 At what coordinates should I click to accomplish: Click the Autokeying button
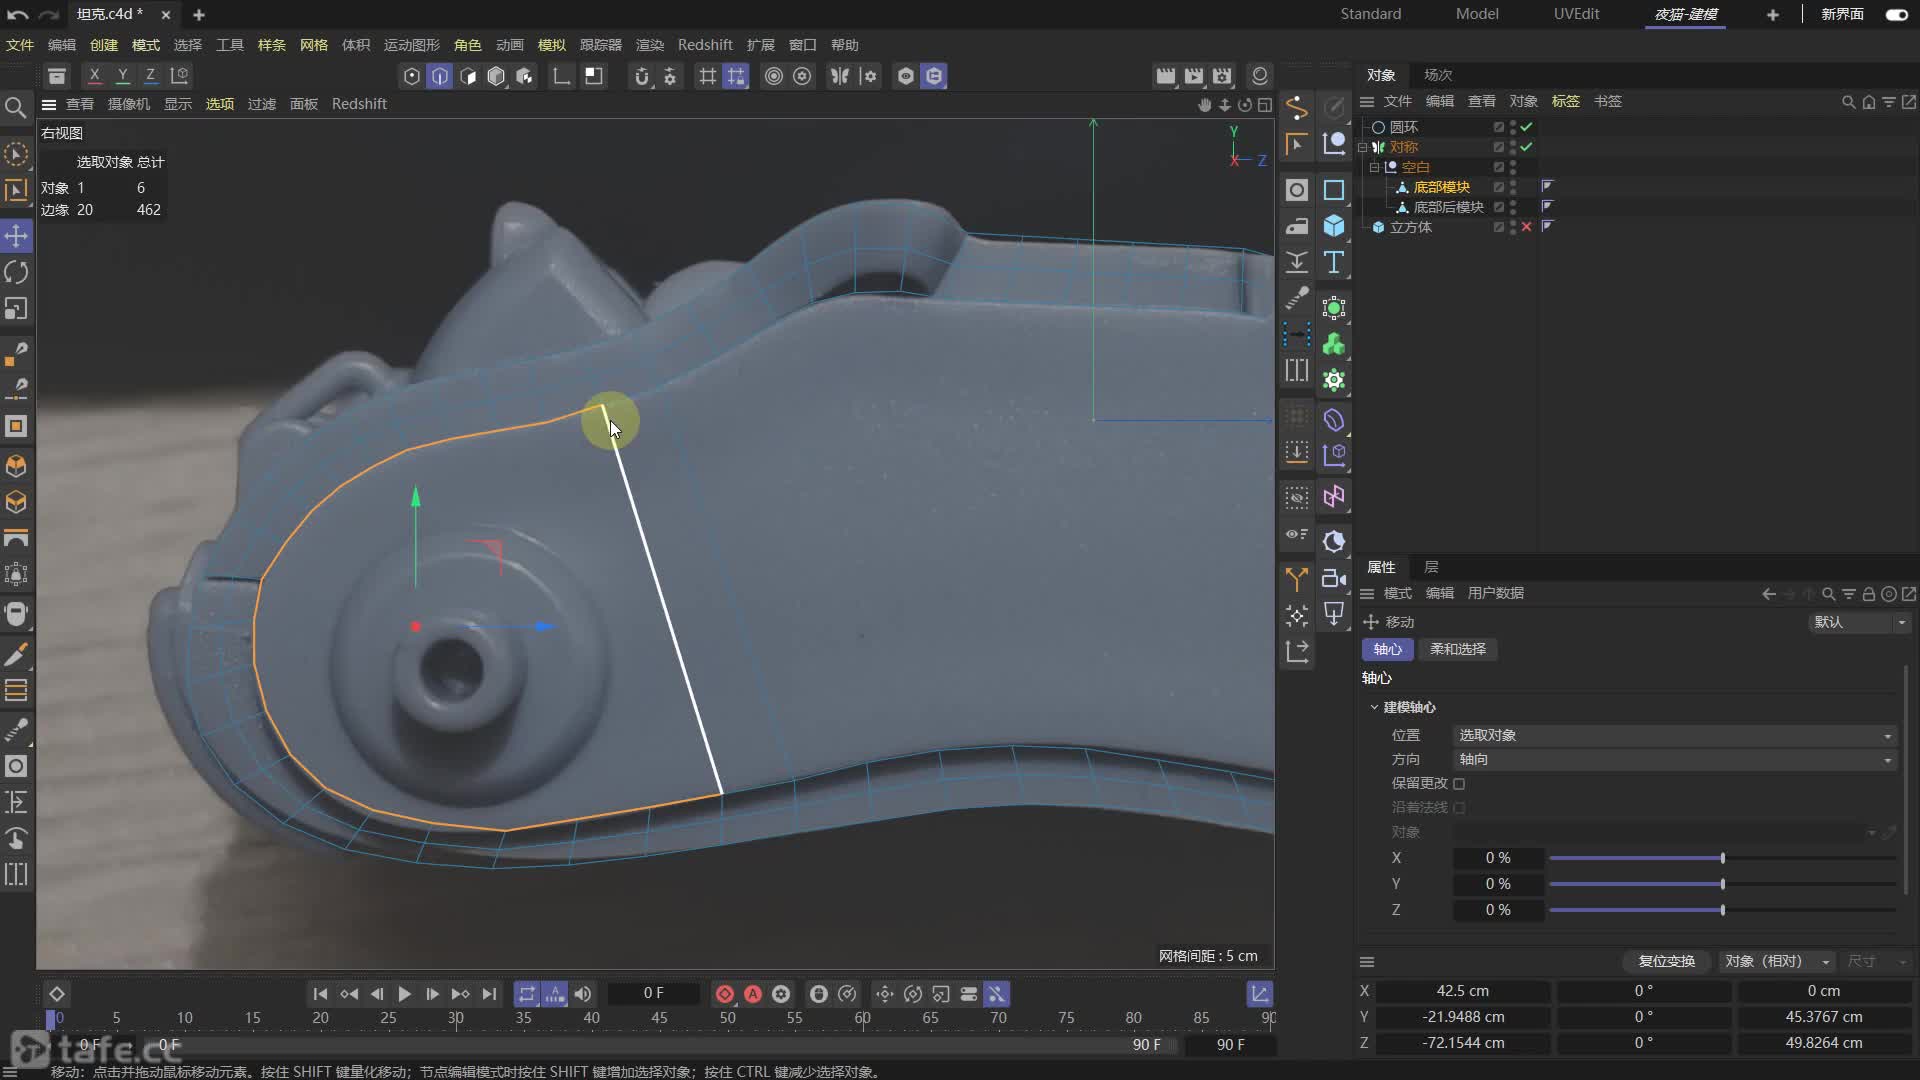[x=753, y=994]
